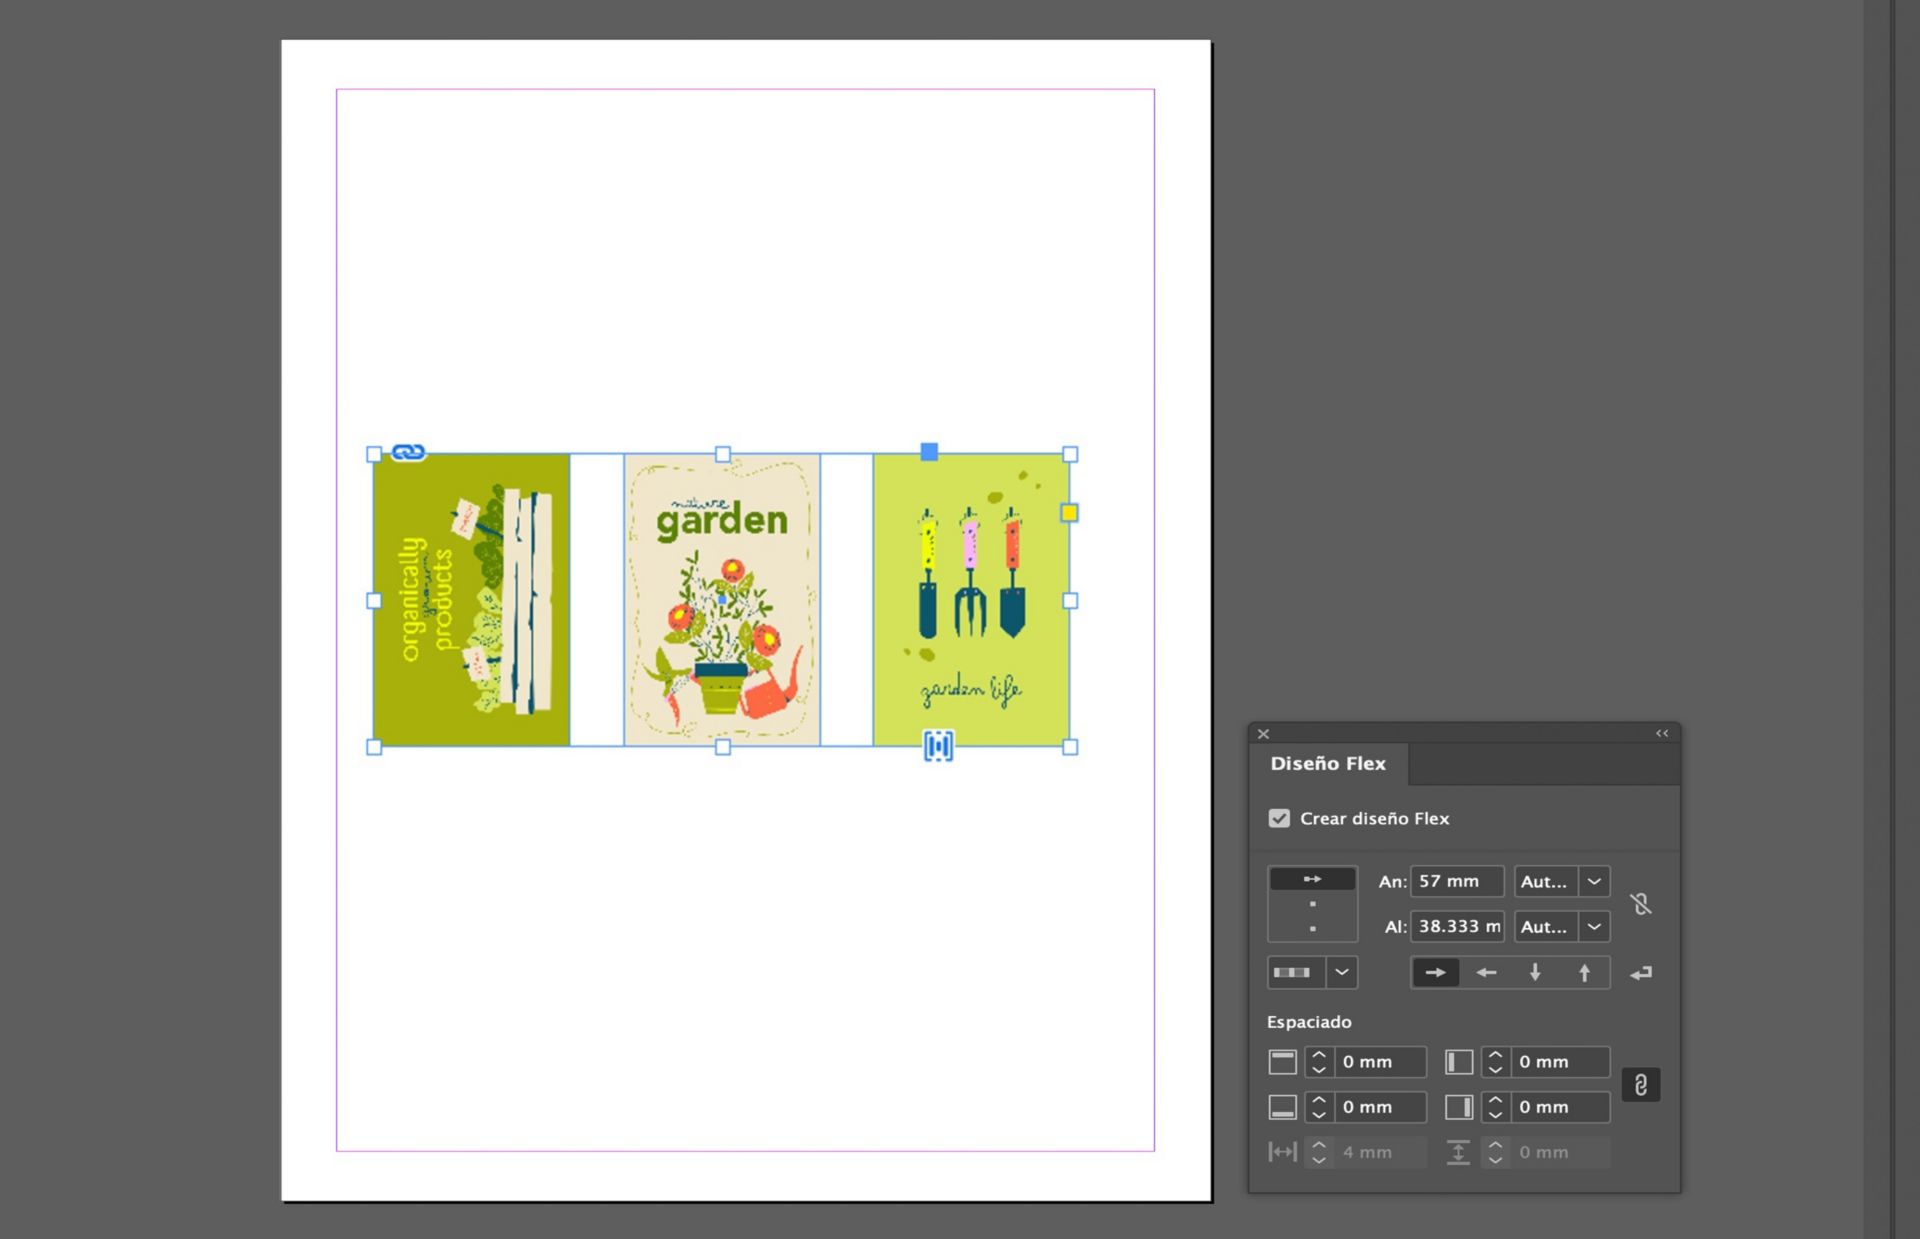The height and width of the screenshot is (1239, 1920).
Task: Select the Diseño Flex tab
Action: [1328, 764]
